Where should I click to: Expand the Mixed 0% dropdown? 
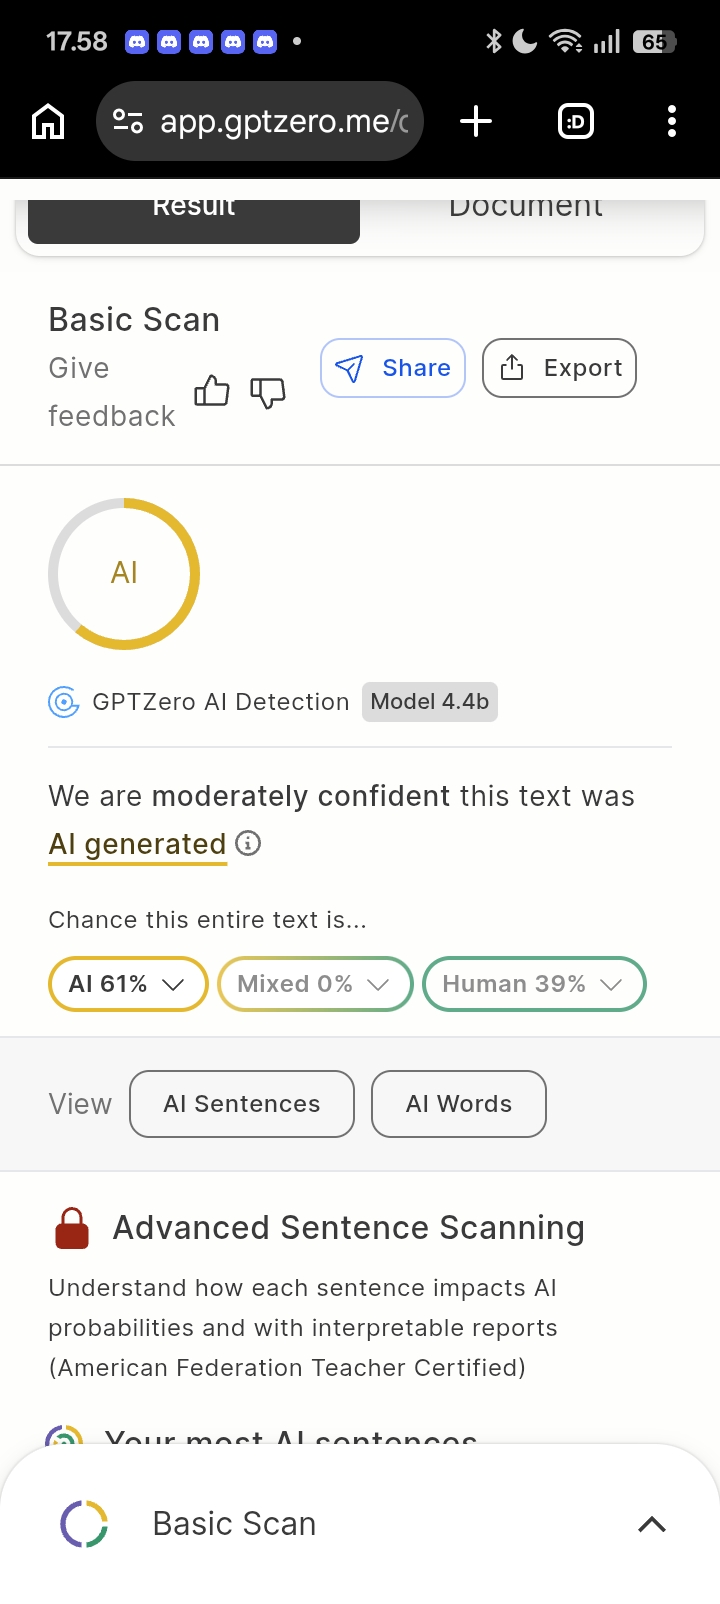pos(315,984)
